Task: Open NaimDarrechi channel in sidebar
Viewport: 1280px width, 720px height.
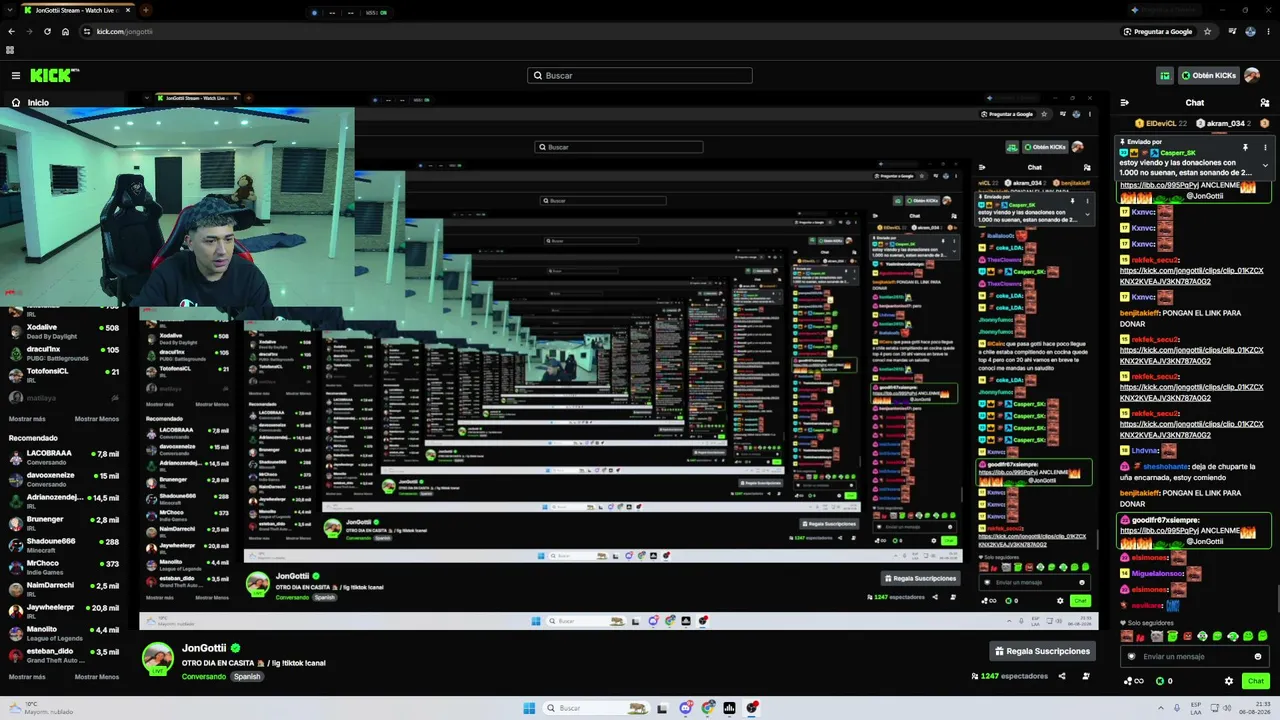Action: point(64,589)
